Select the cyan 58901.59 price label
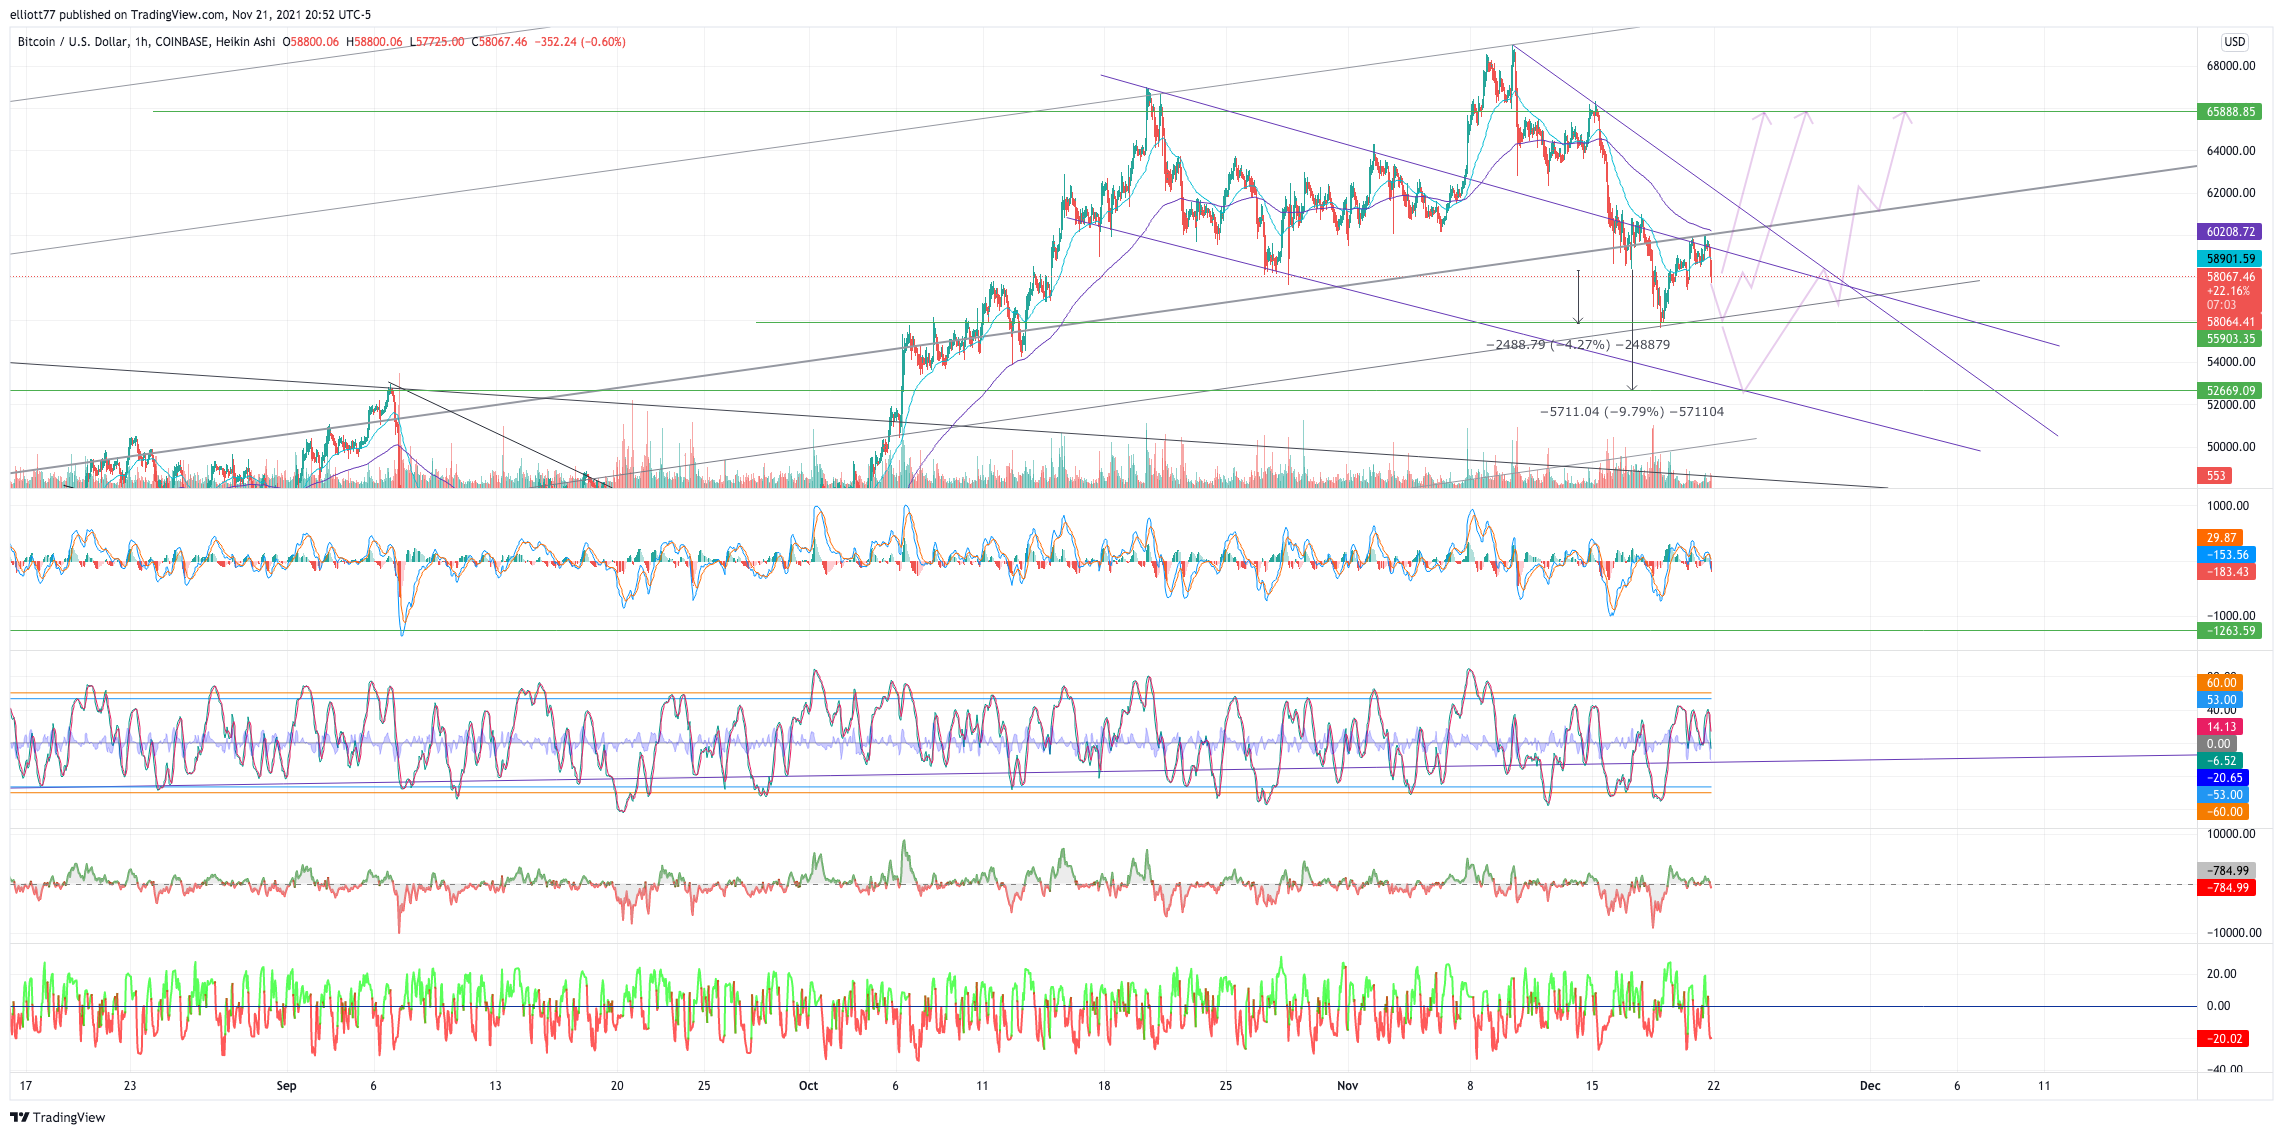This screenshot has width=2283, height=1135. [2229, 259]
